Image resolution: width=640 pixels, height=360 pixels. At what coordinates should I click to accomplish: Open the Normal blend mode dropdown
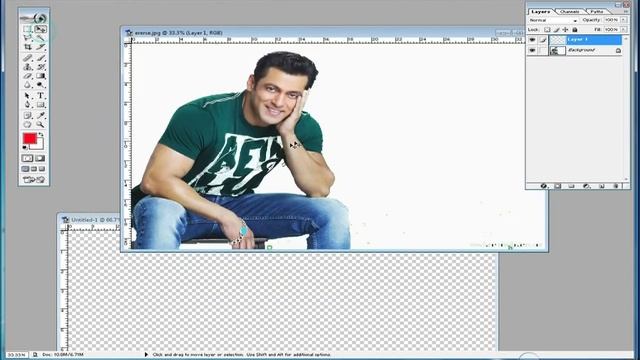pyautogui.click(x=553, y=20)
